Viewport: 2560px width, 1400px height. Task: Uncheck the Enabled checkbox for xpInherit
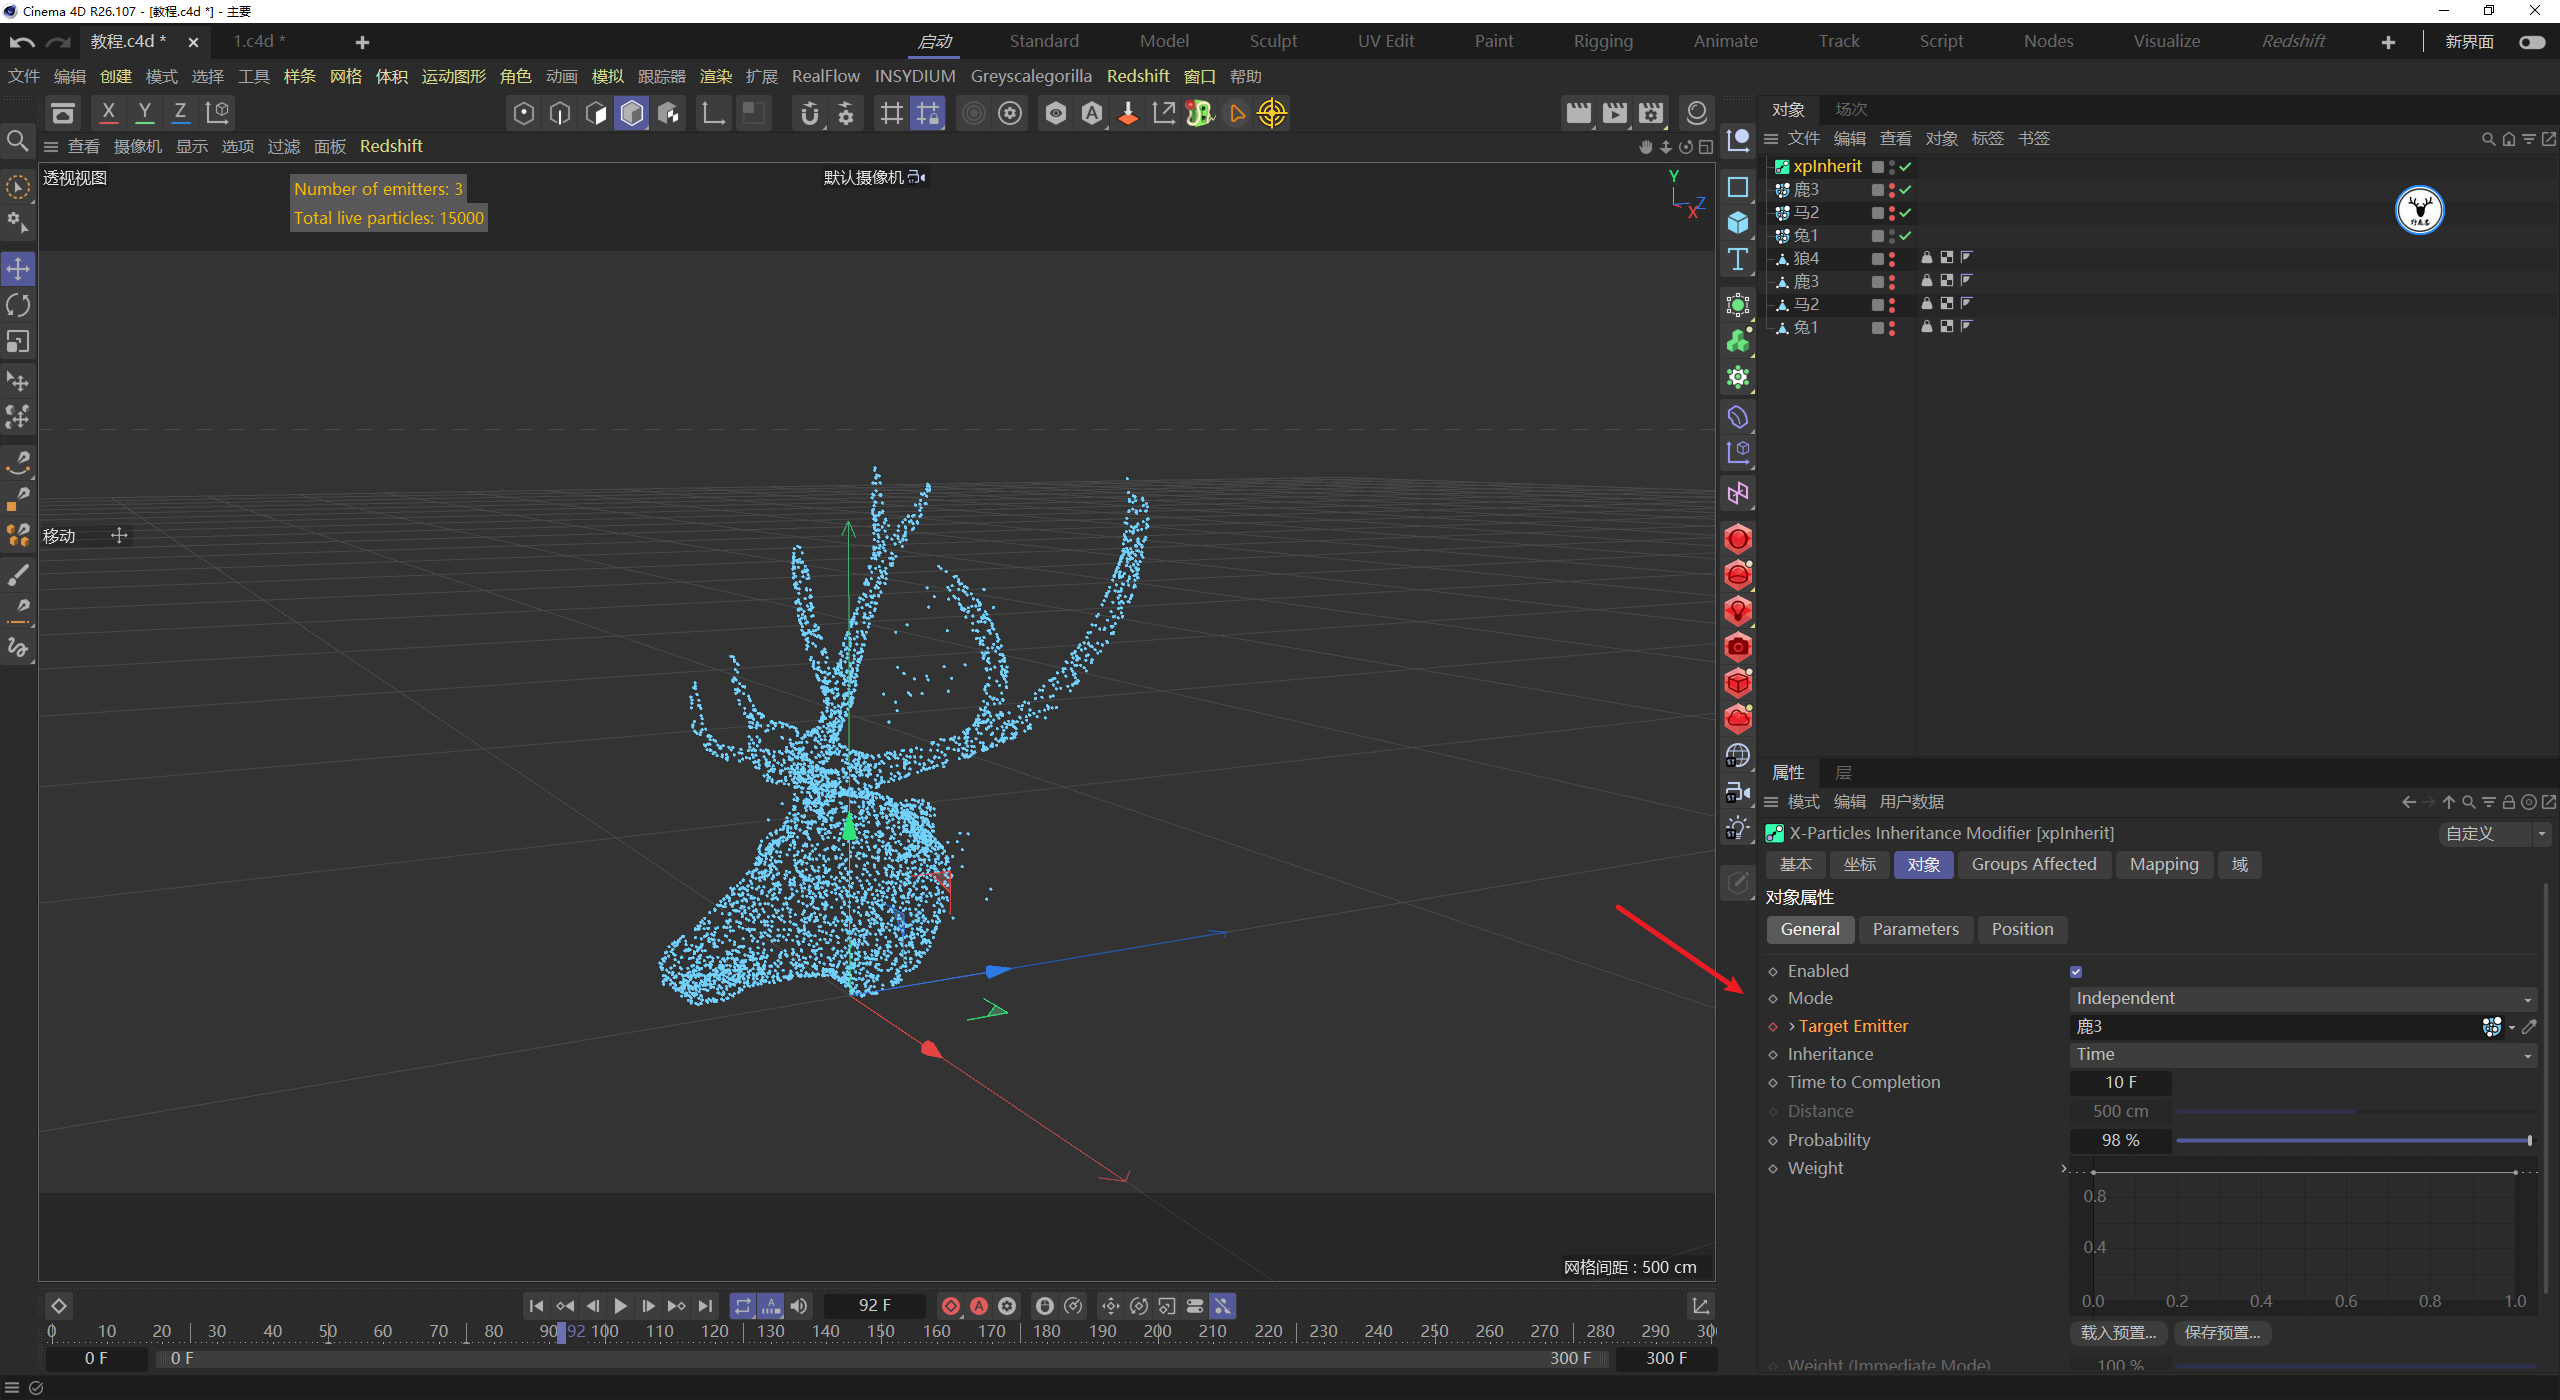[2076, 971]
